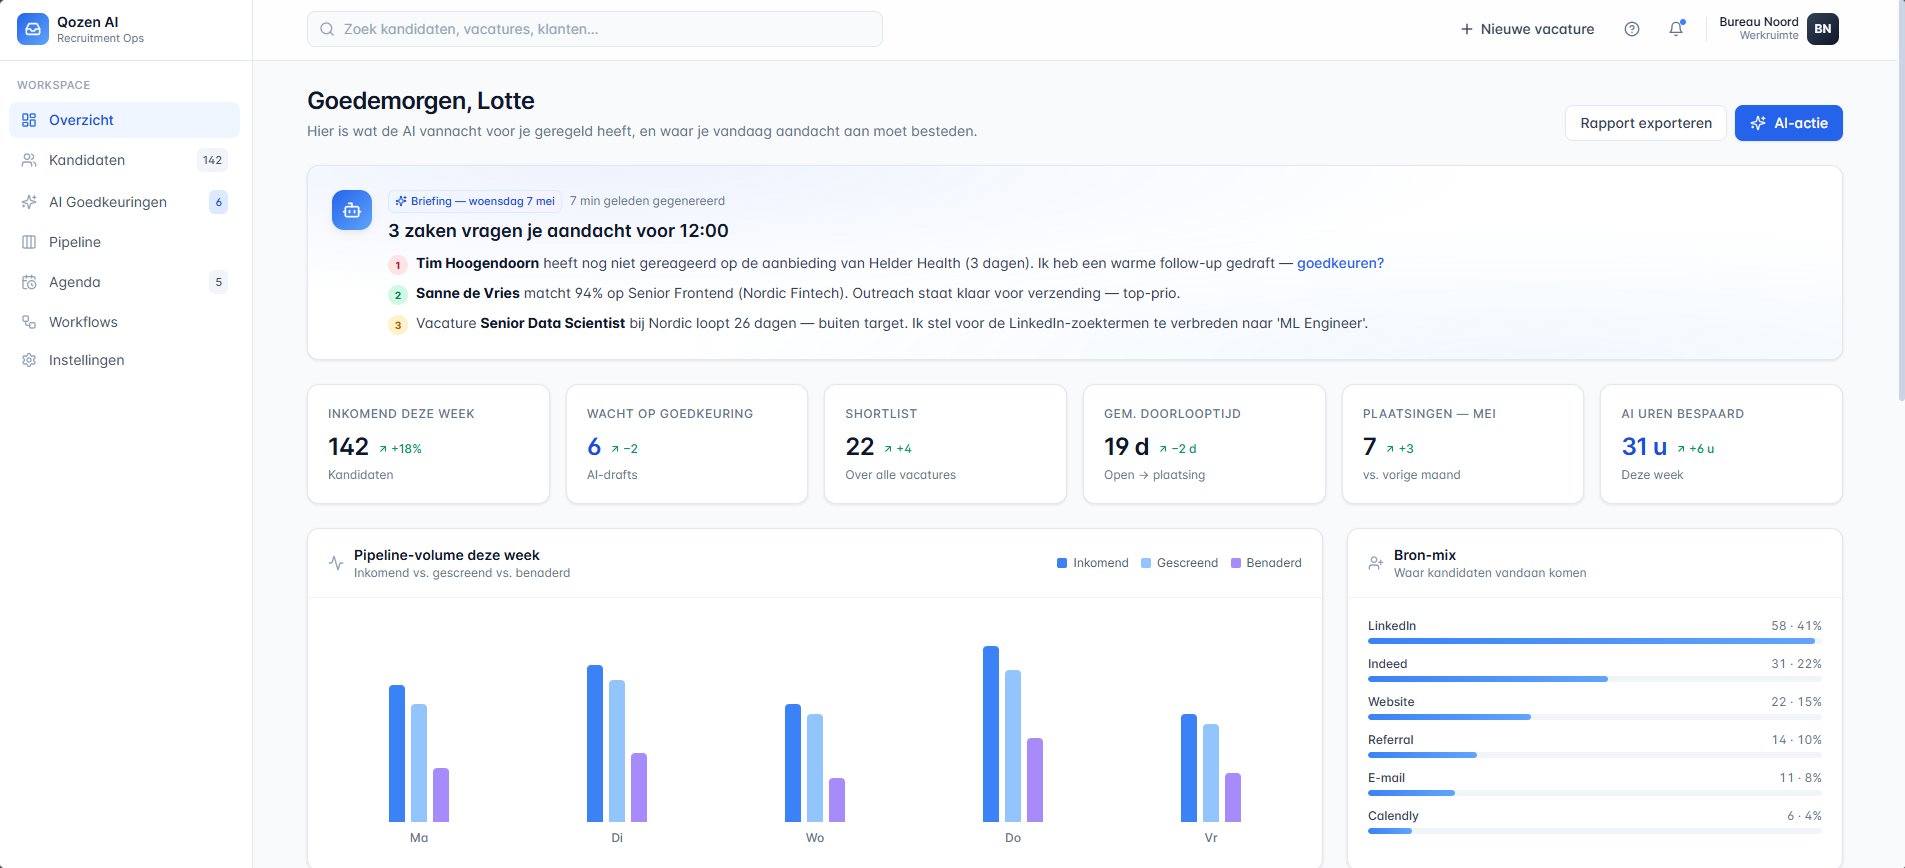Click the BN avatar badge
Viewport: 1905px width, 868px height.
[1823, 29]
